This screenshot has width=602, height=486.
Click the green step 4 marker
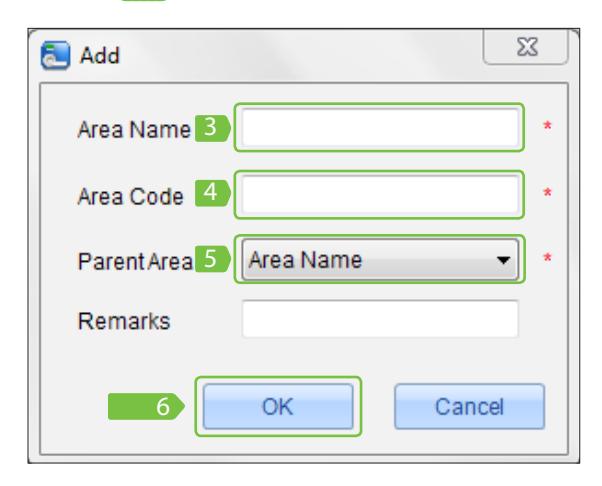pos(213,193)
